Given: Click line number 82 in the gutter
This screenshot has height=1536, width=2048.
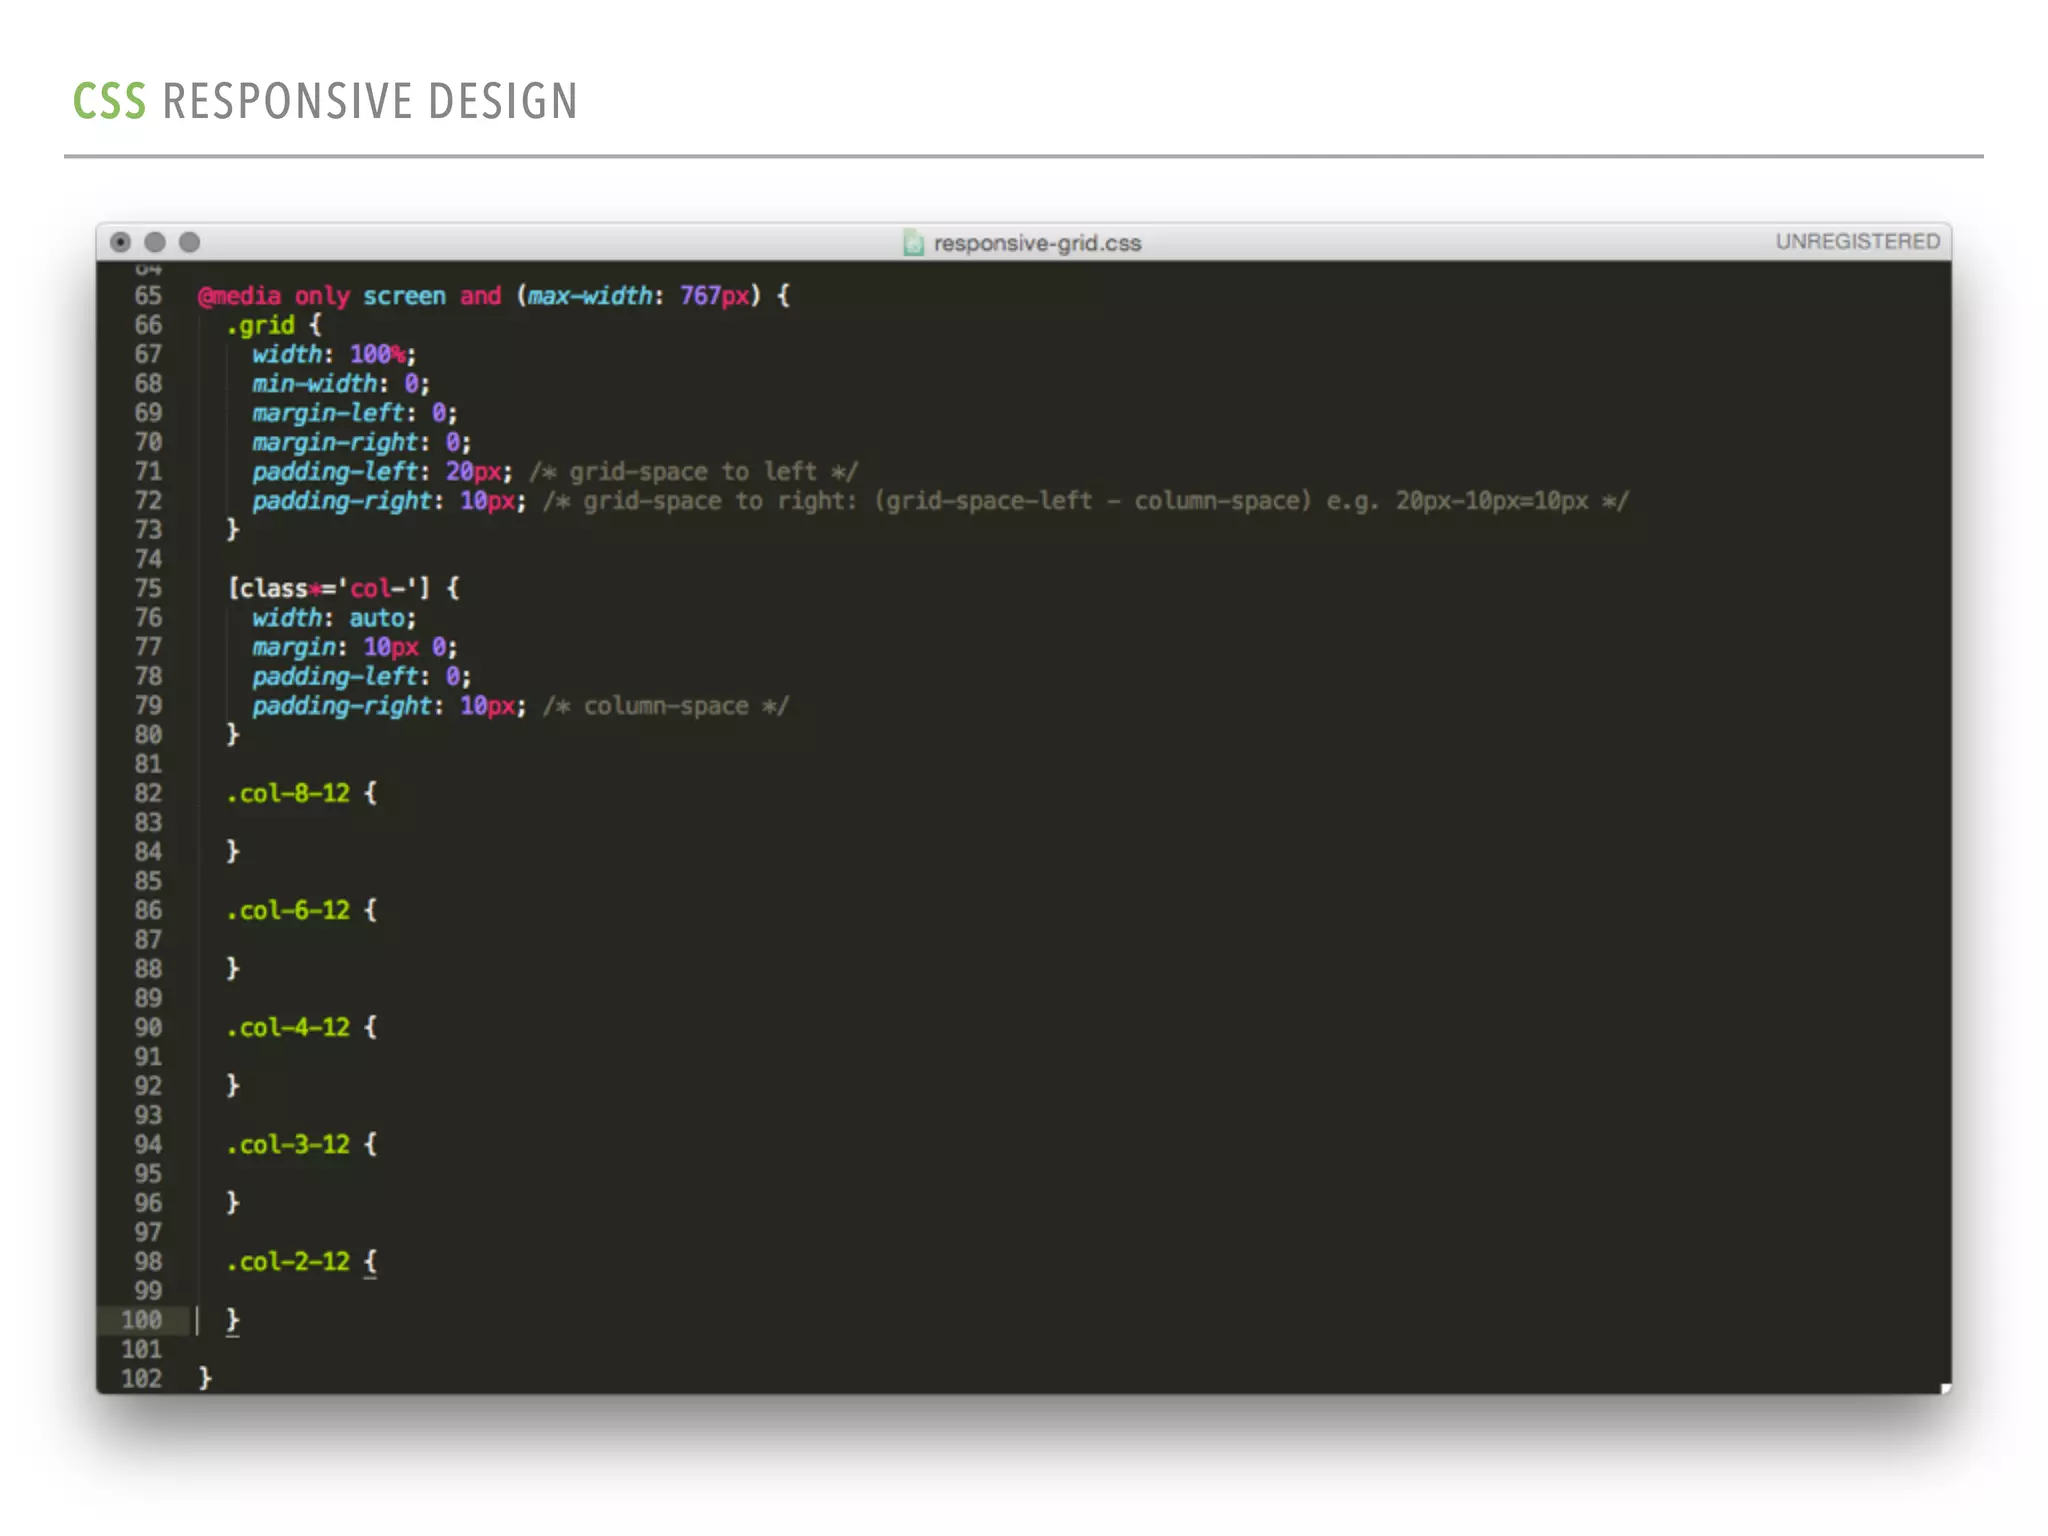Looking at the screenshot, I should coord(148,794).
